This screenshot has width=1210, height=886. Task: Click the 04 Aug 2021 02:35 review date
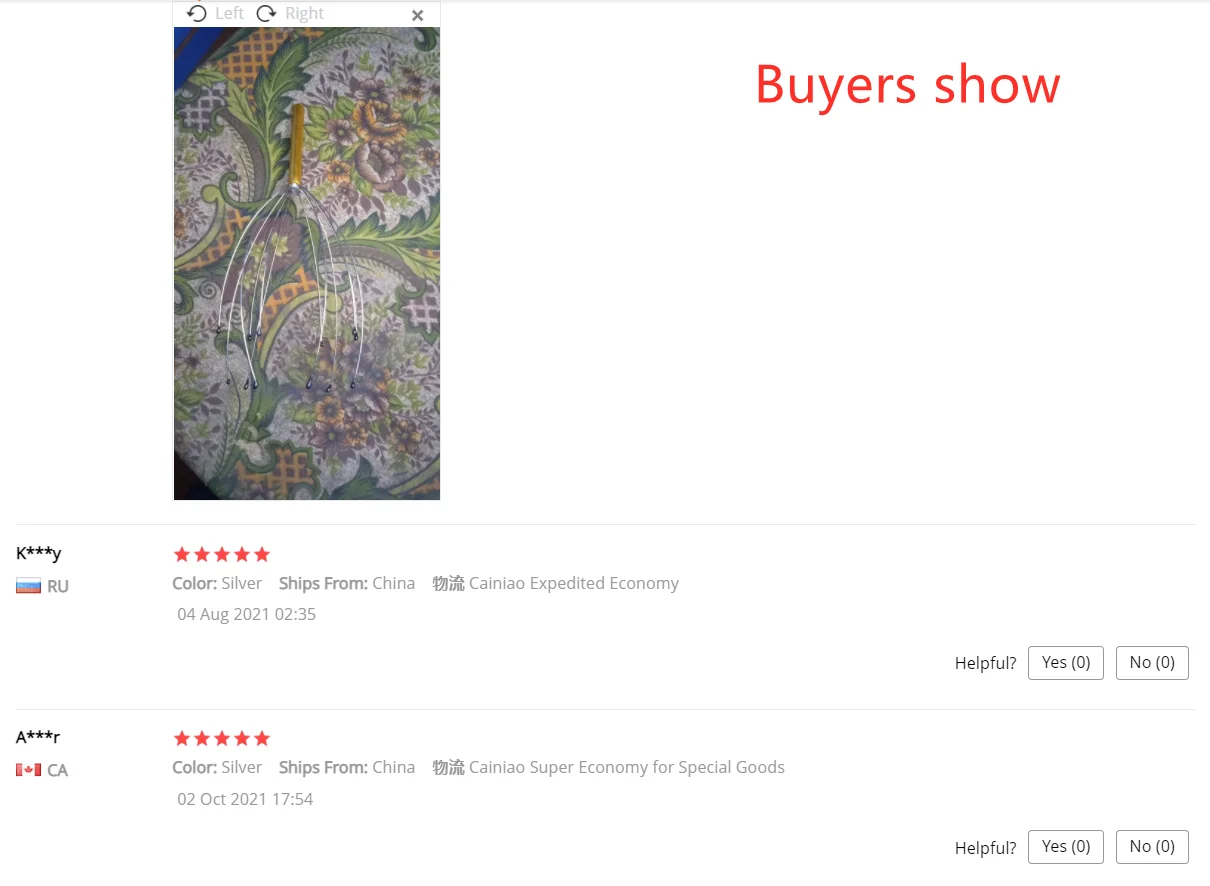click(247, 614)
